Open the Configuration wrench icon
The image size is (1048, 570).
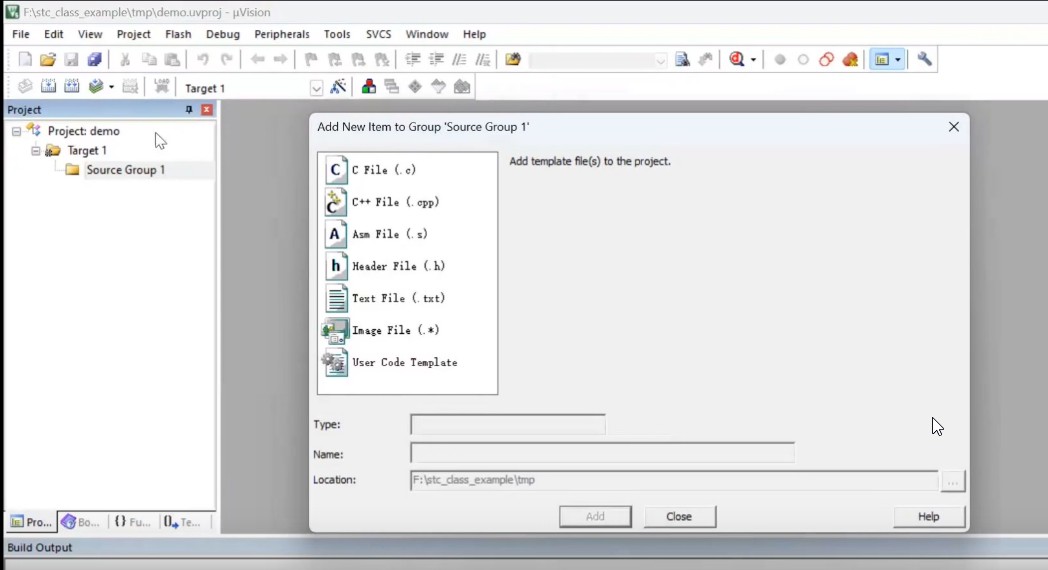pos(924,60)
